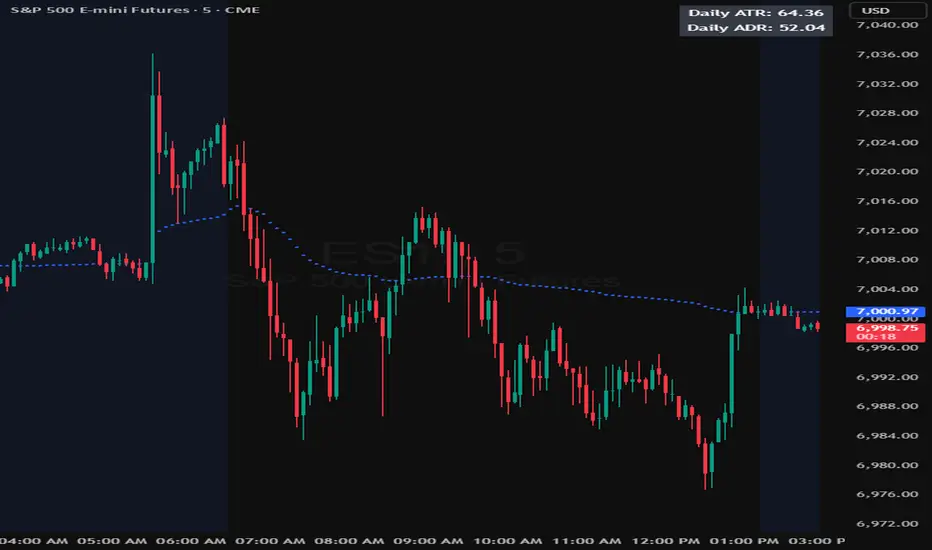This screenshot has width=932, height=550.
Task: Click the 6,976.00 price axis label
Action: [887, 494]
